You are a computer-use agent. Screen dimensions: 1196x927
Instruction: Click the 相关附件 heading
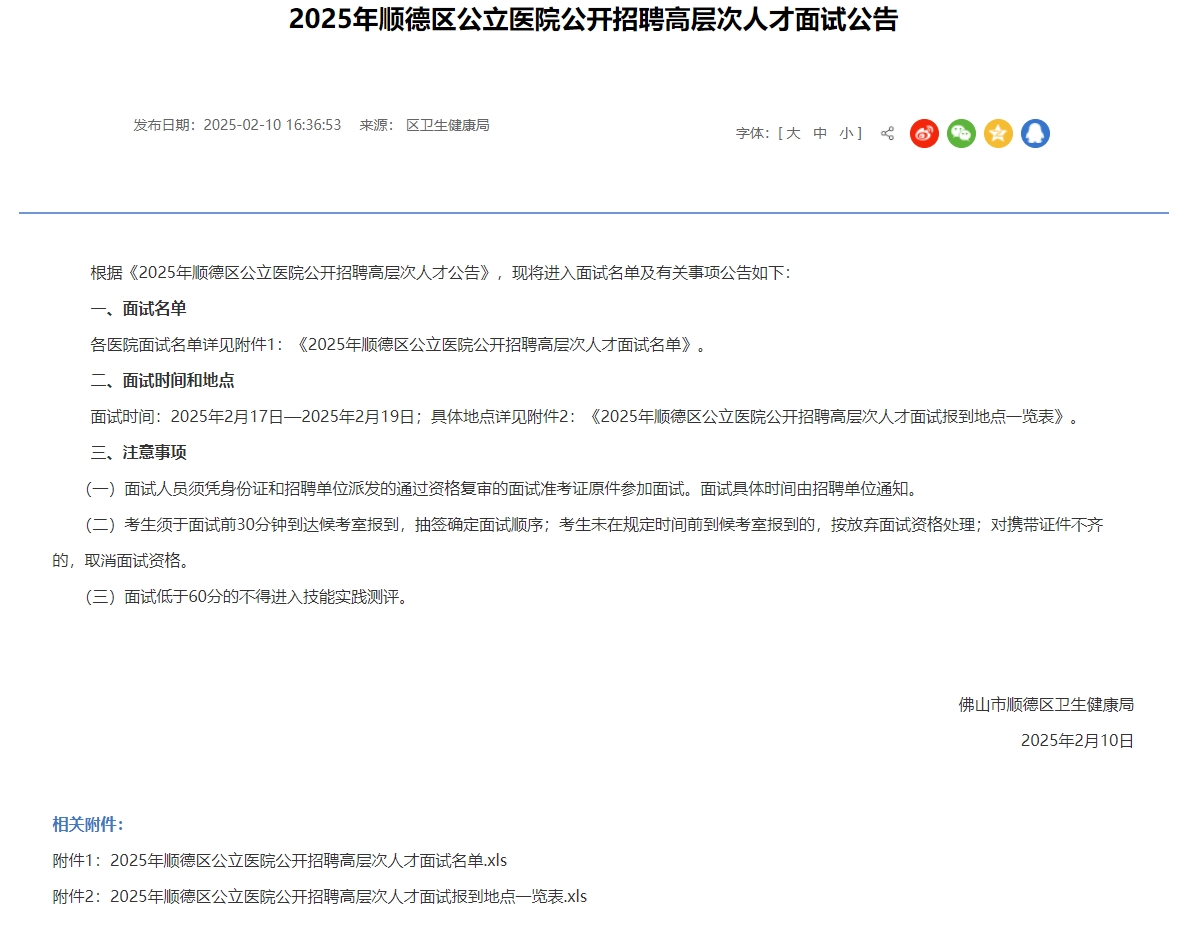click(x=88, y=825)
